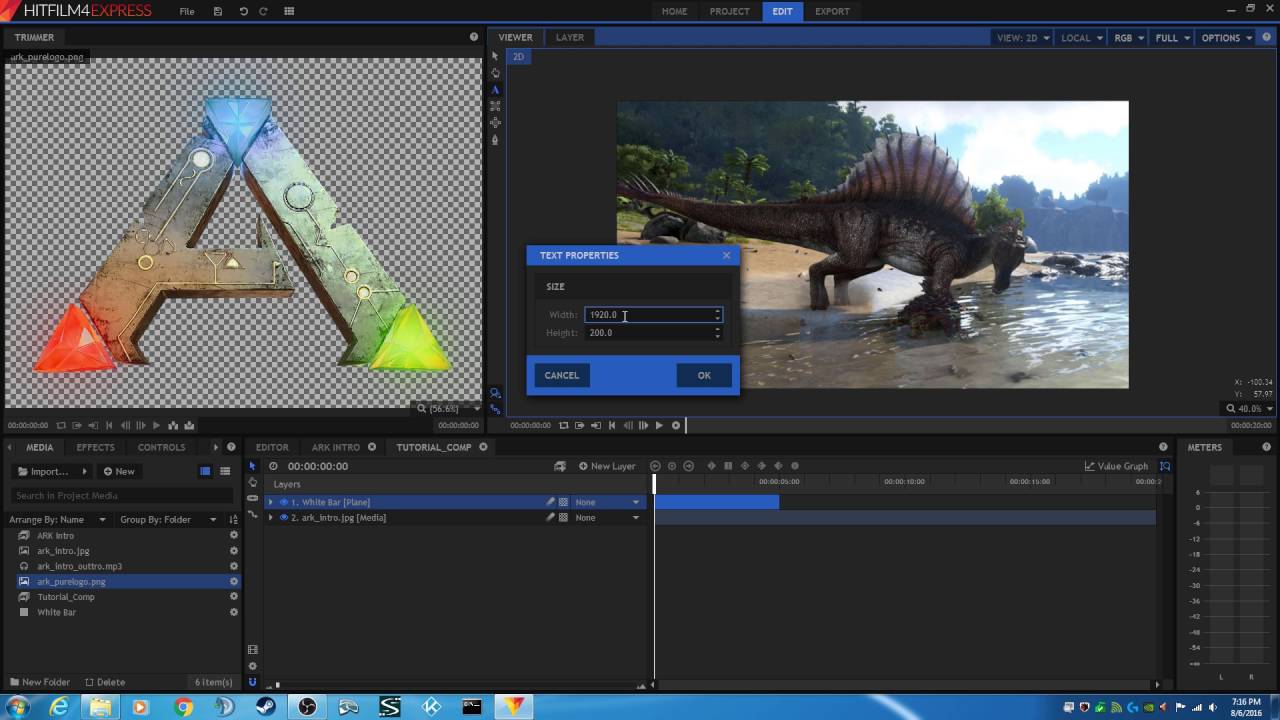Toggle the sort order icon in media panel
The width and height of the screenshot is (1280, 720).
[233, 519]
